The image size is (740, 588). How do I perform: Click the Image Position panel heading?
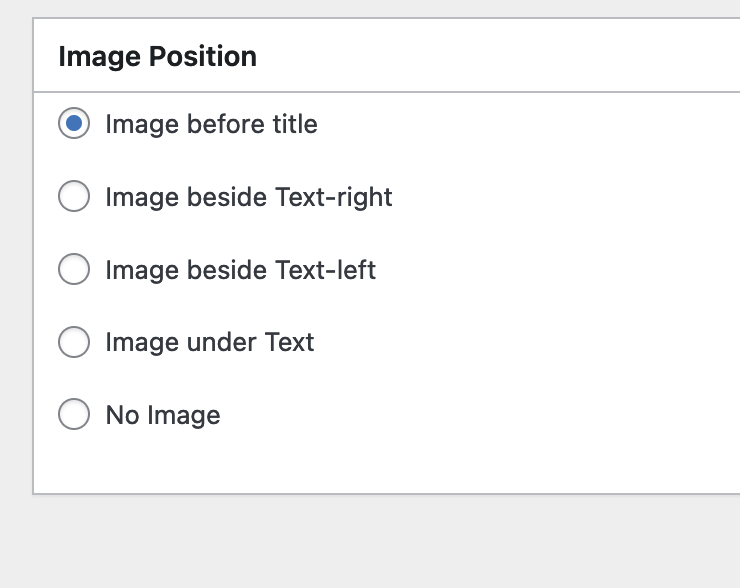pyautogui.click(x=158, y=57)
